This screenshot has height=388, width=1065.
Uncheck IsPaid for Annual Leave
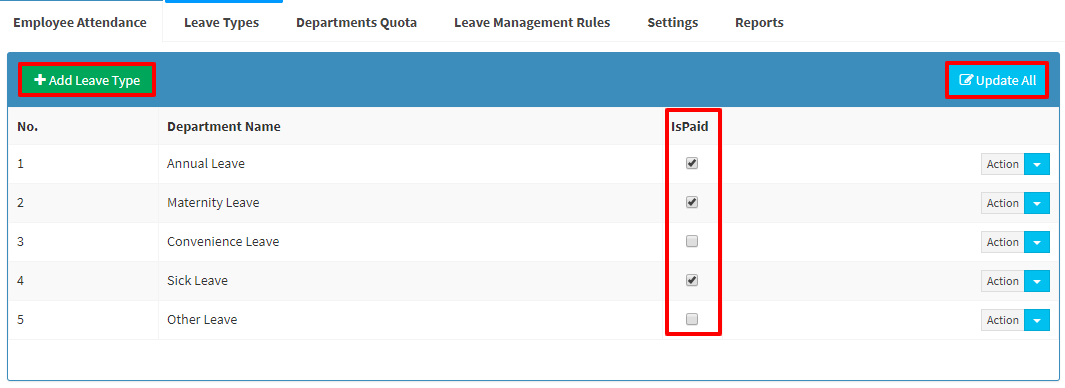(x=691, y=163)
